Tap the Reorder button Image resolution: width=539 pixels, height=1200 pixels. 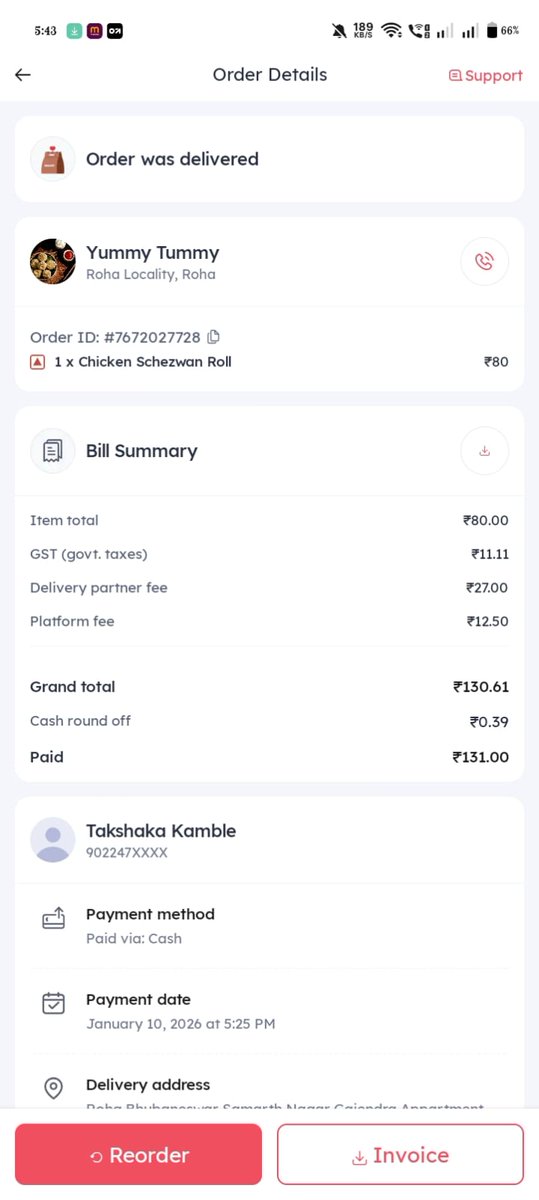pyautogui.click(x=138, y=1154)
